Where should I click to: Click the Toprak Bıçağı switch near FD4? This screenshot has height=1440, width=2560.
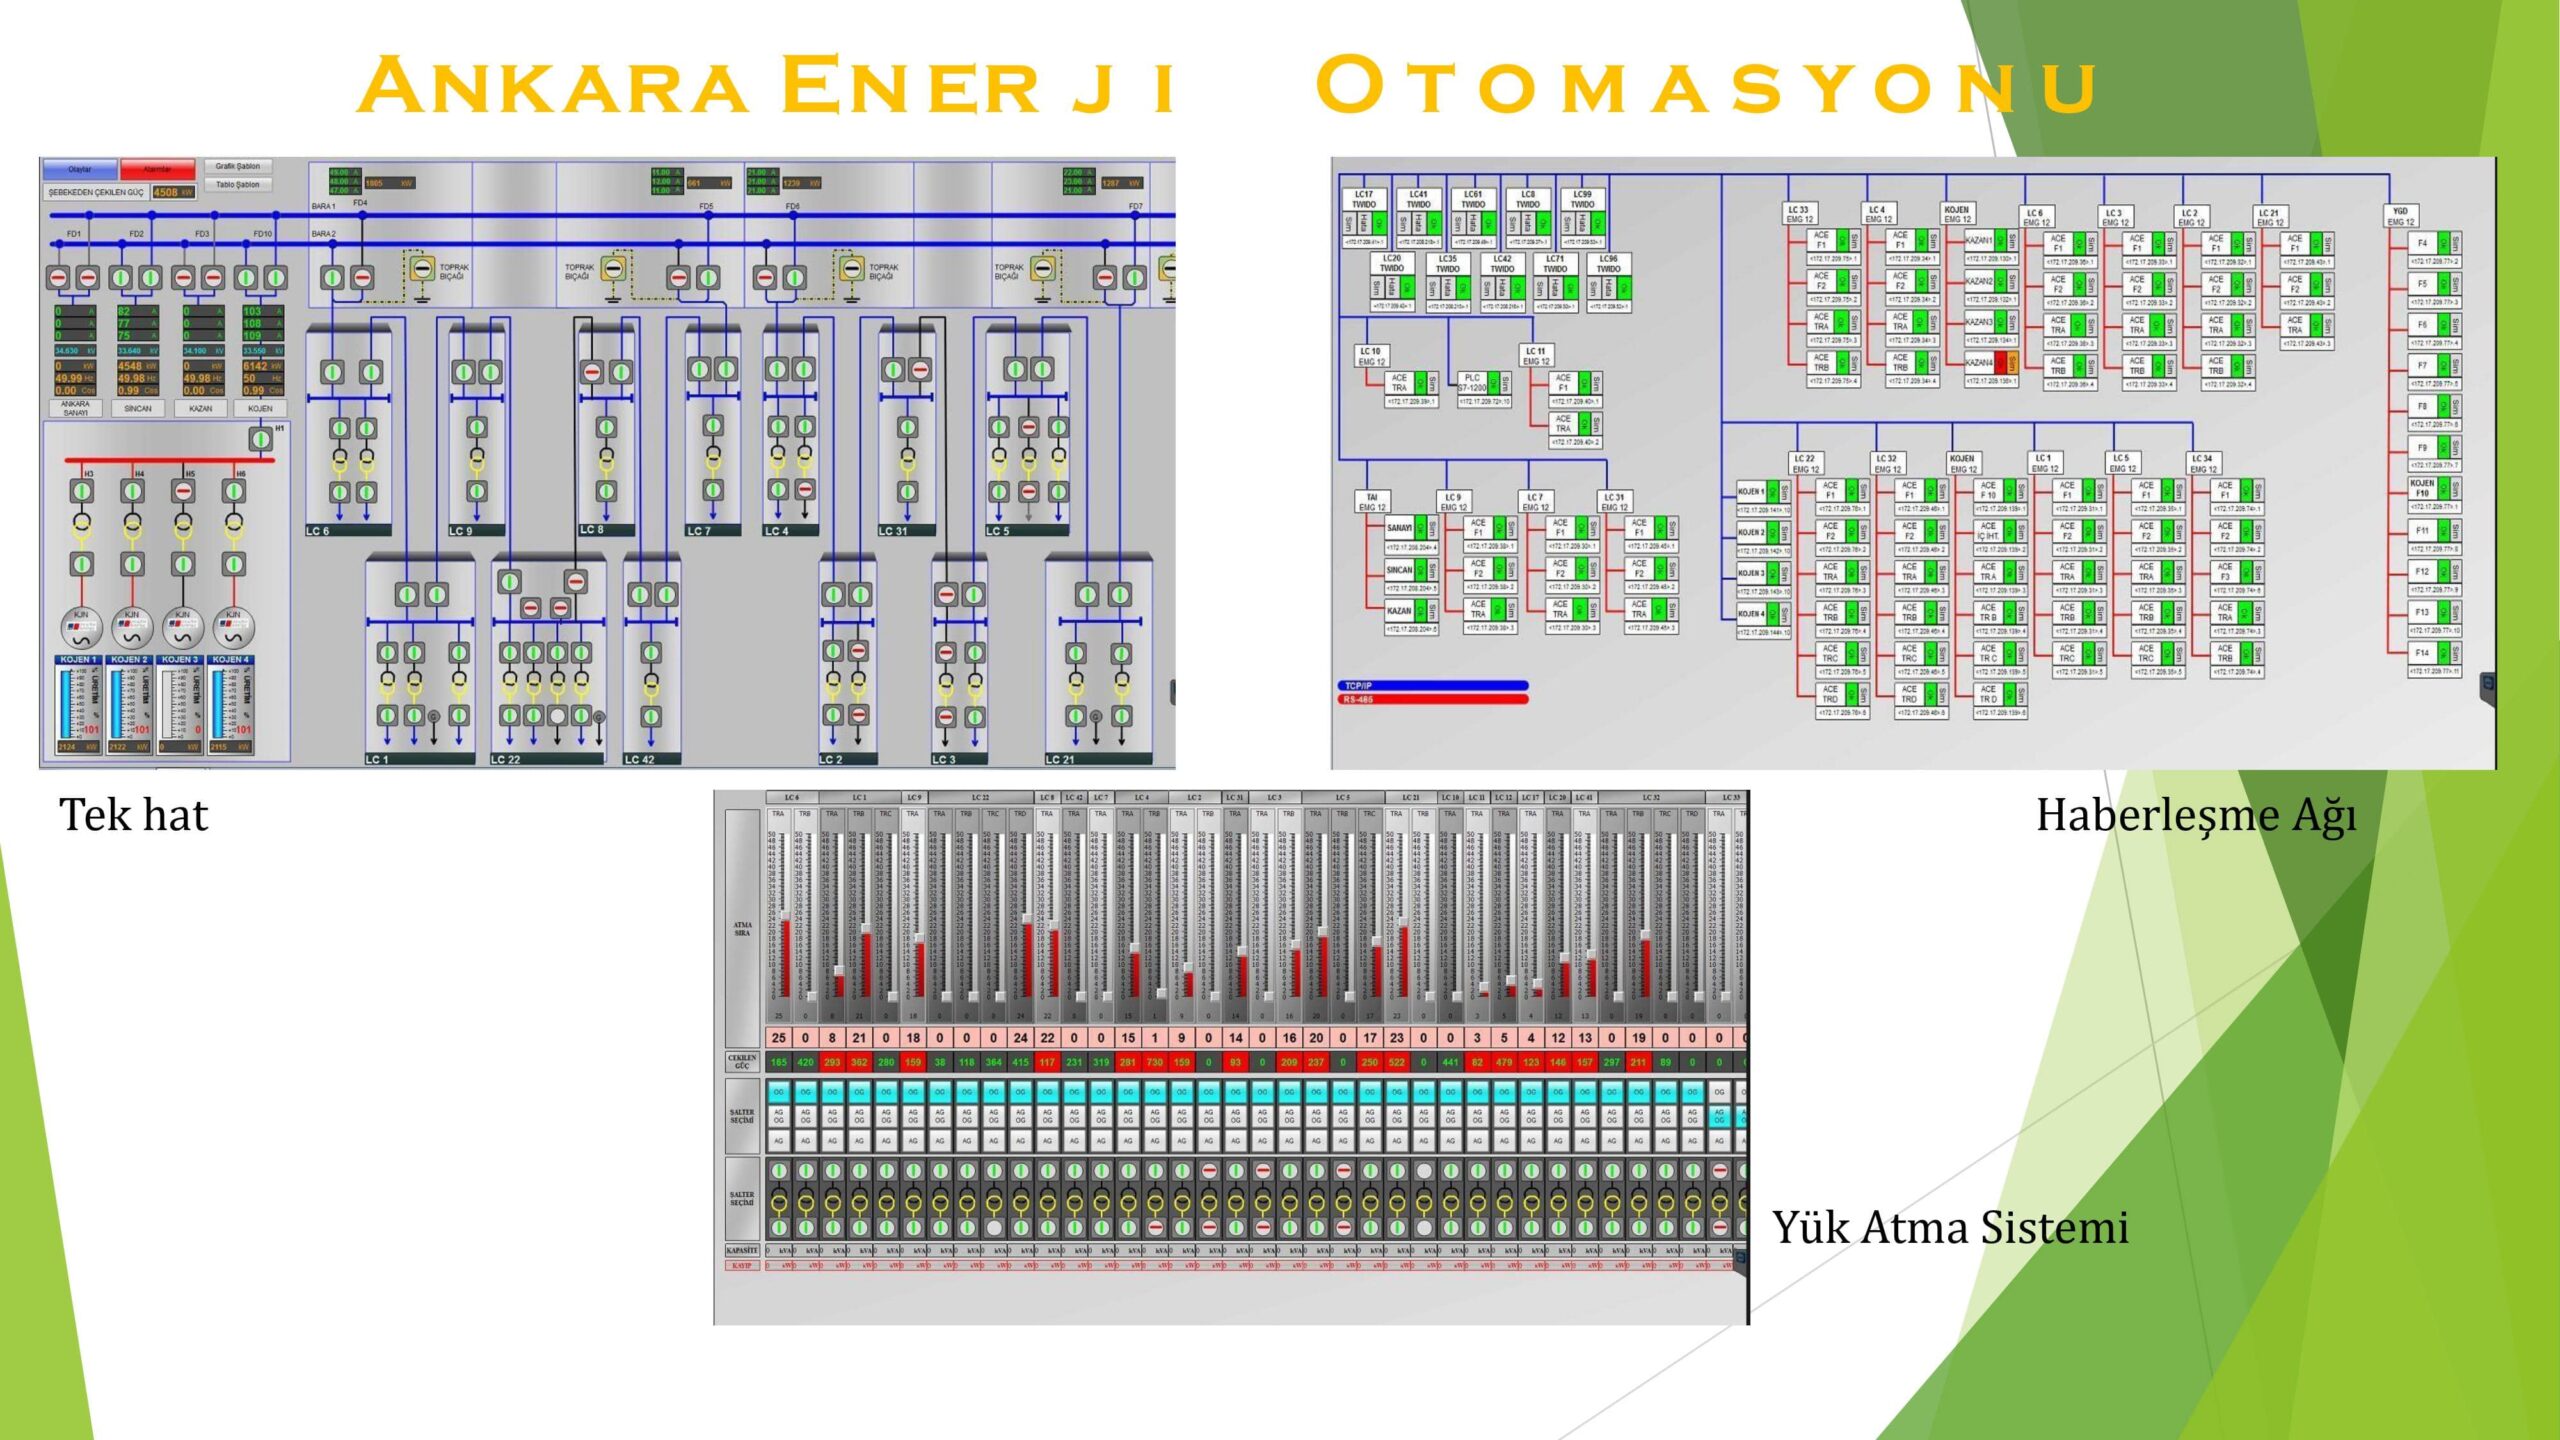tap(422, 268)
